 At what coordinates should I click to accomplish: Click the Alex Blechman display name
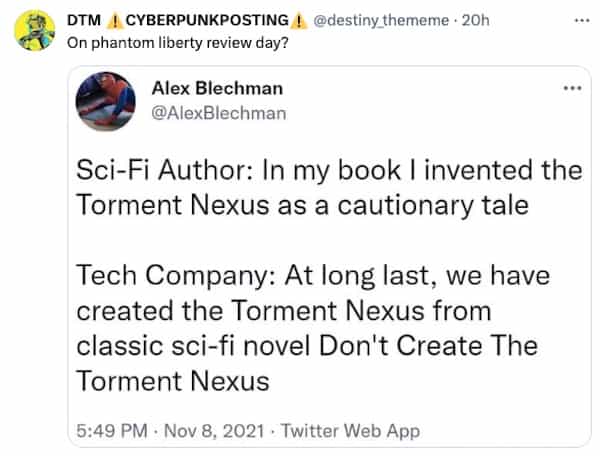click(x=217, y=90)
